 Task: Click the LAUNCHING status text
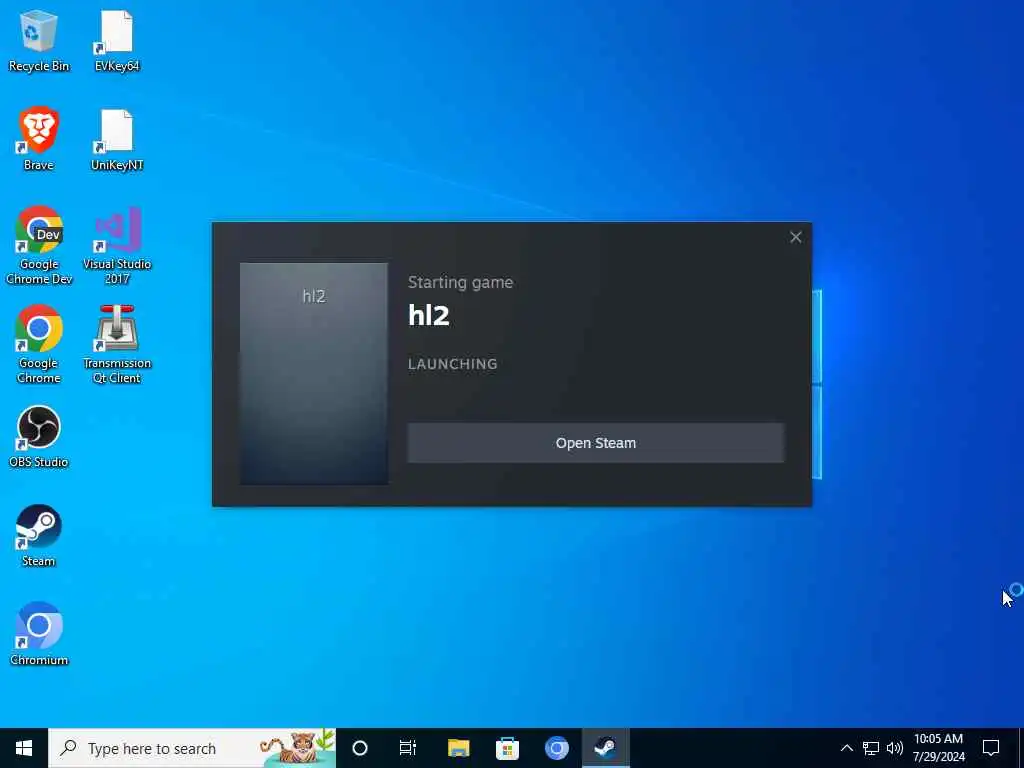click(453, 364)
